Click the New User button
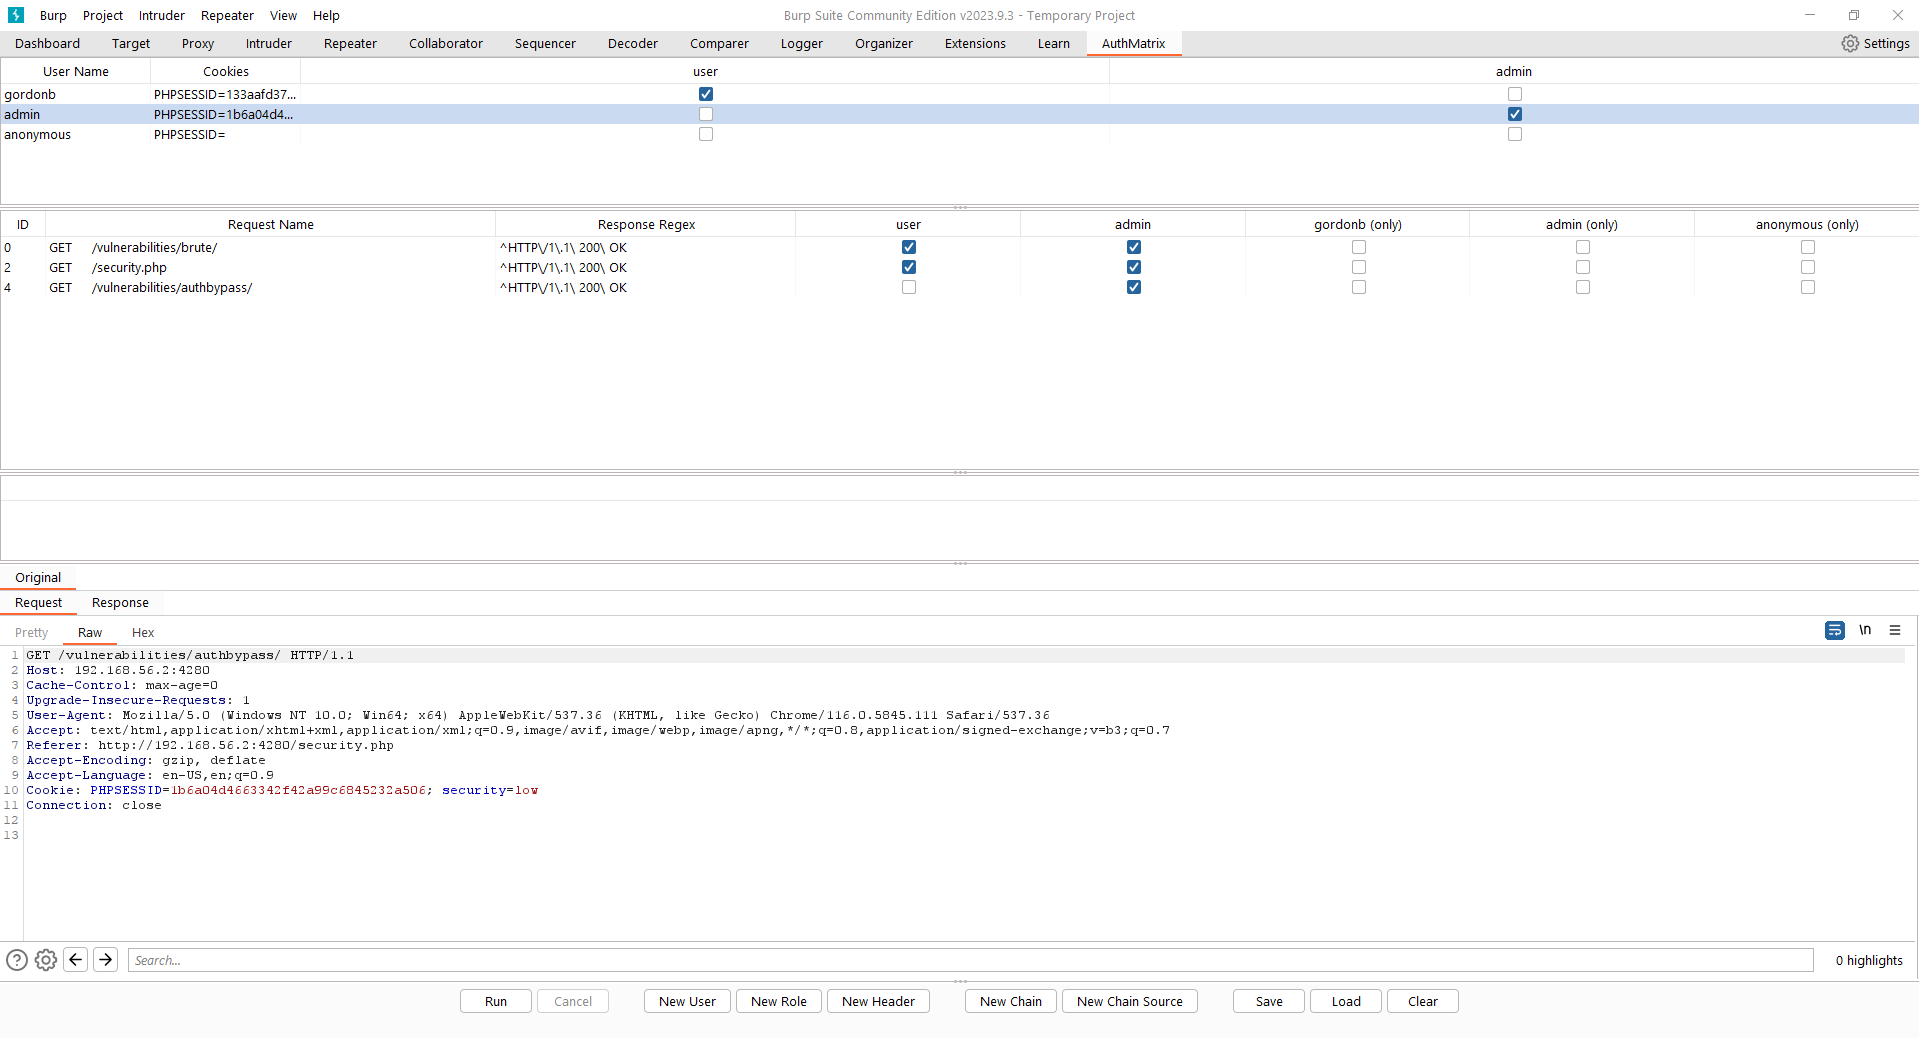Image resolution: width=1919 pixels, height=1038 pixels. coord(687,1001)
